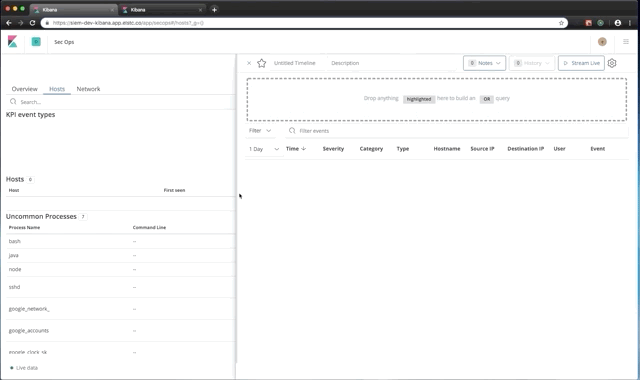640x380 pixels.
Task: Open the user avatar menu
Action: tap(602, 42)
